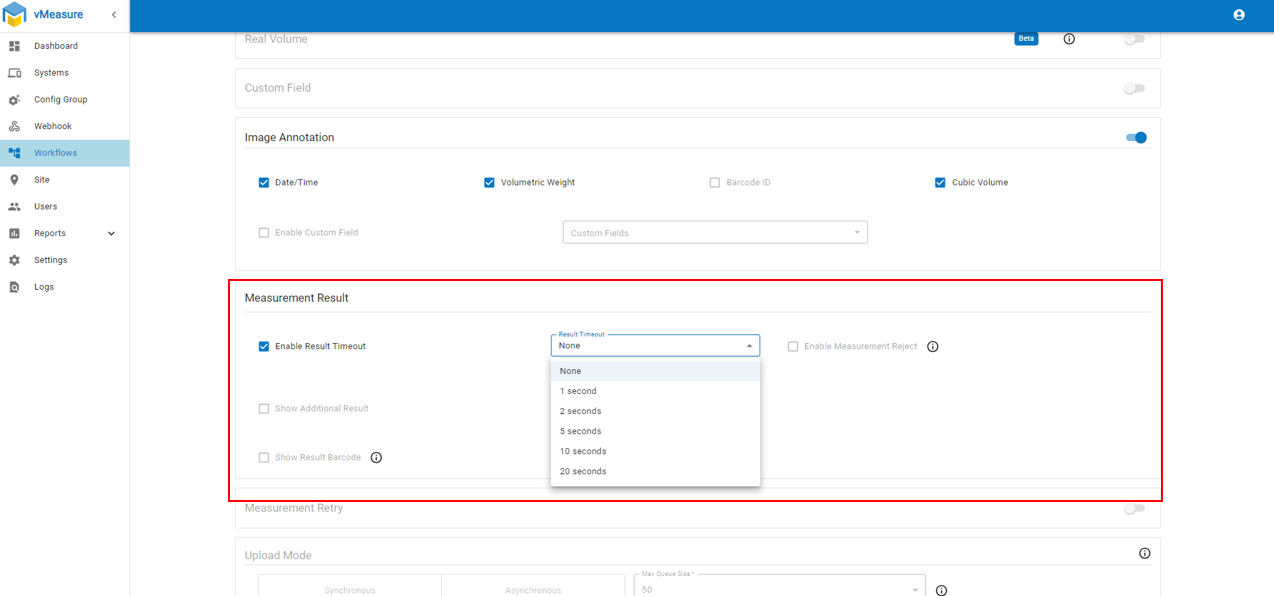Screen dimensions: 1274x596
Task: Uncheck the Enable Result Timeout checkbox
Action: (264, 347)
